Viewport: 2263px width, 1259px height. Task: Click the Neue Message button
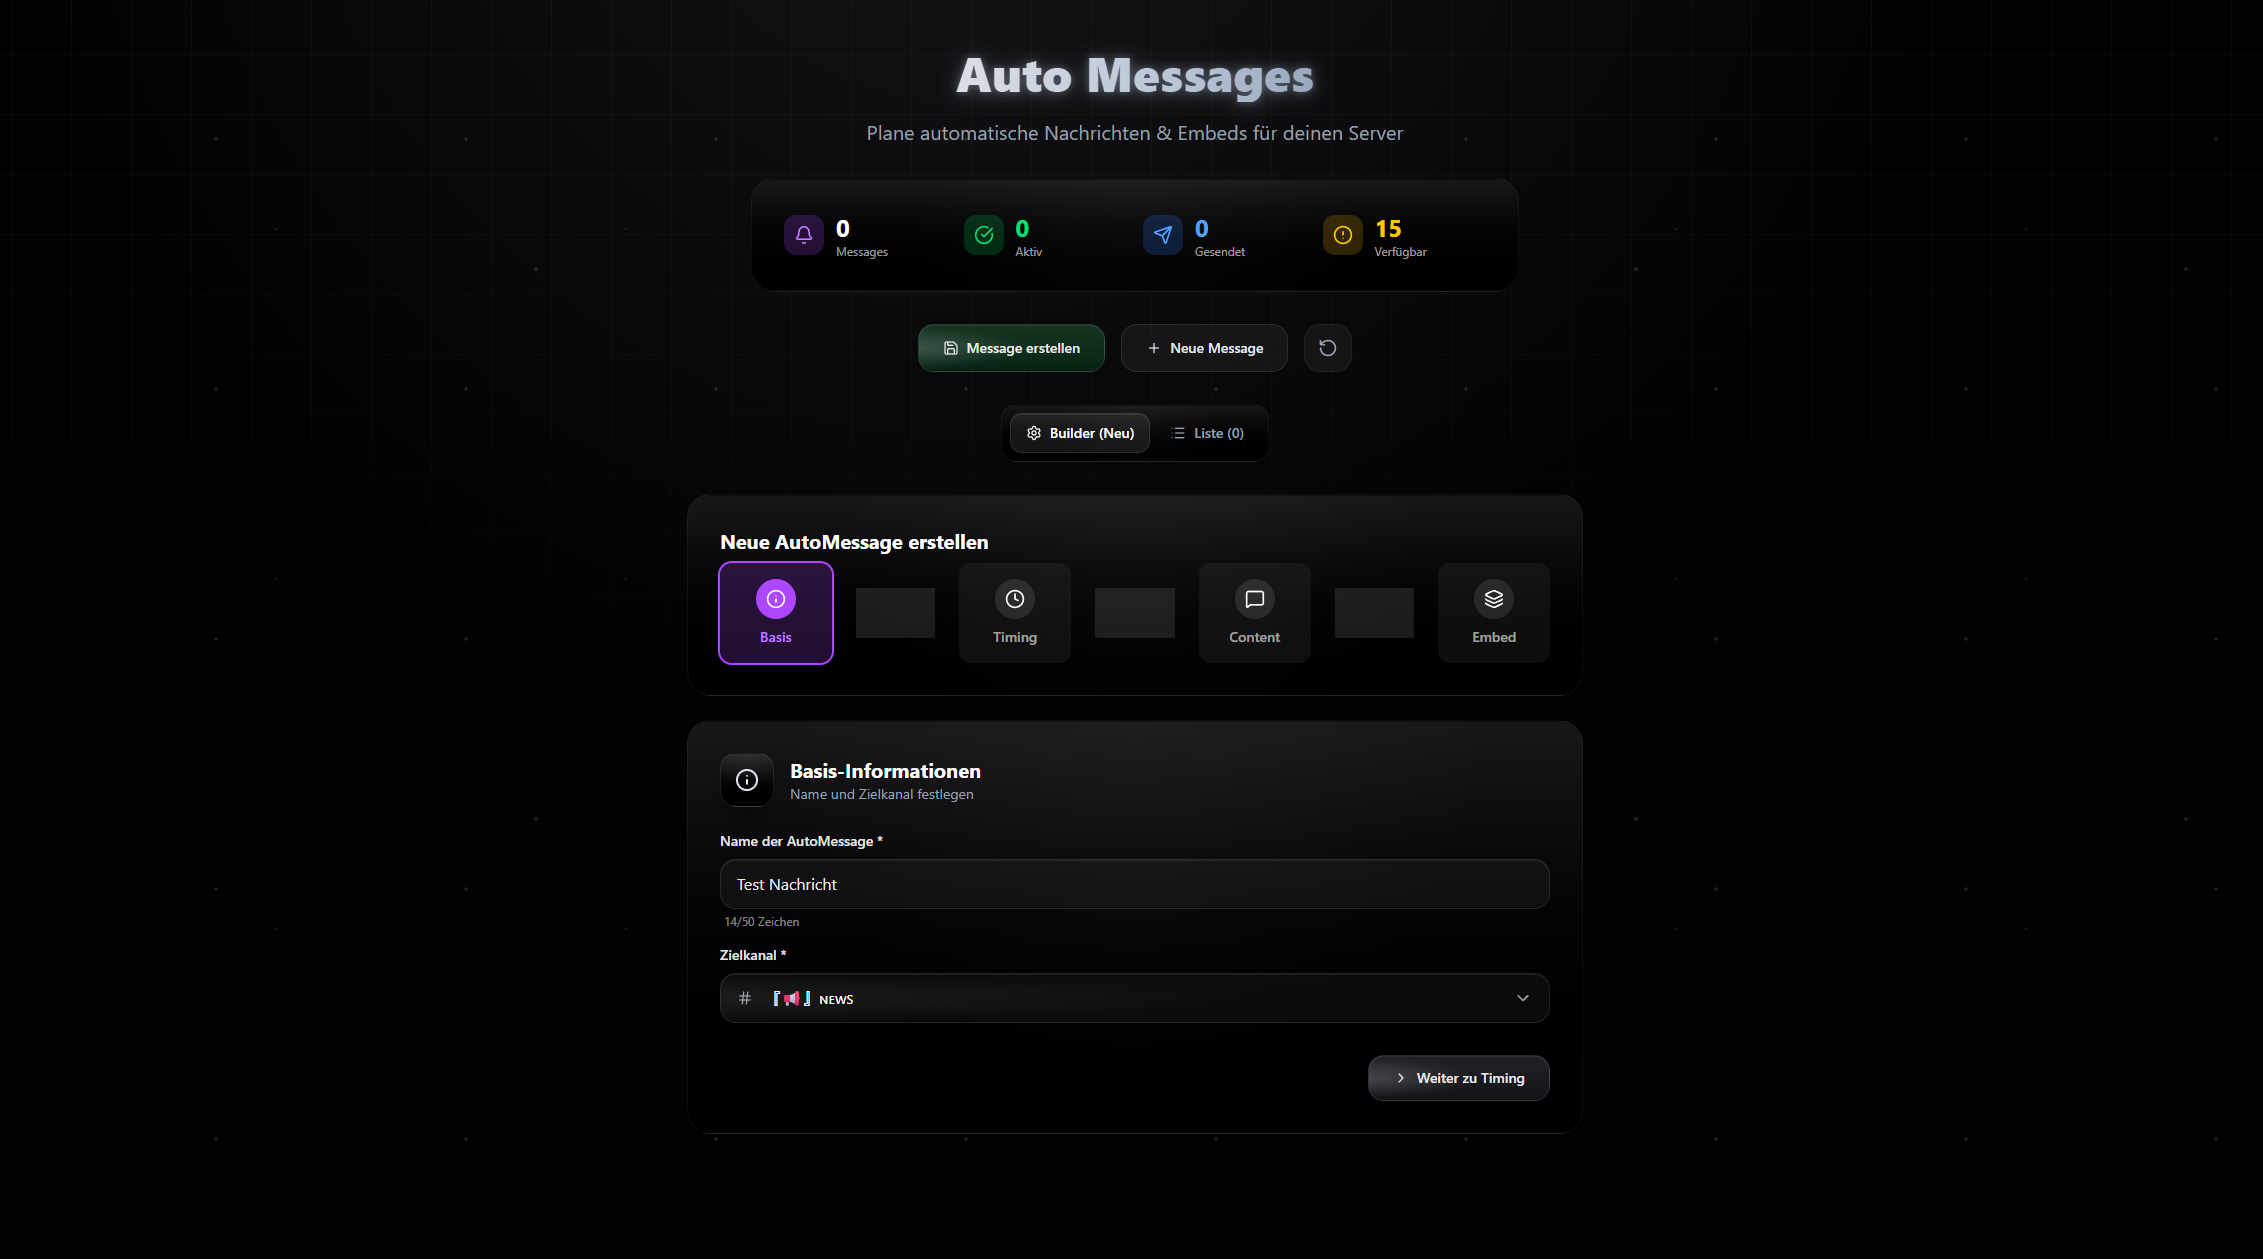click(x=1204, y=347)
